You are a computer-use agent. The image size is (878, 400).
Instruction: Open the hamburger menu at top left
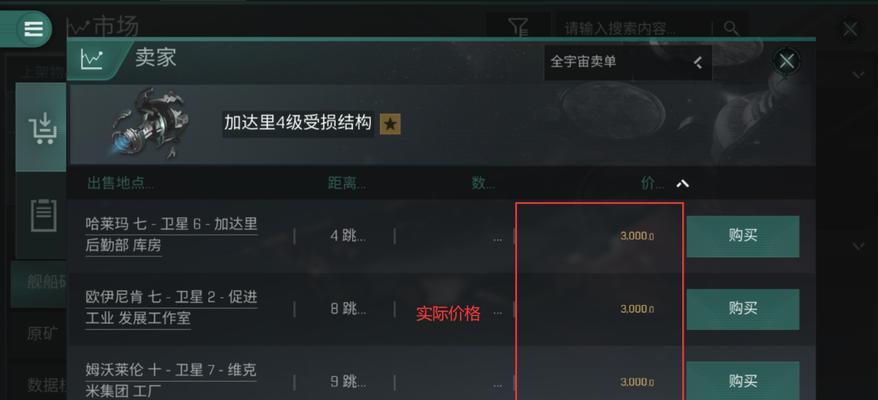[33, 29]
